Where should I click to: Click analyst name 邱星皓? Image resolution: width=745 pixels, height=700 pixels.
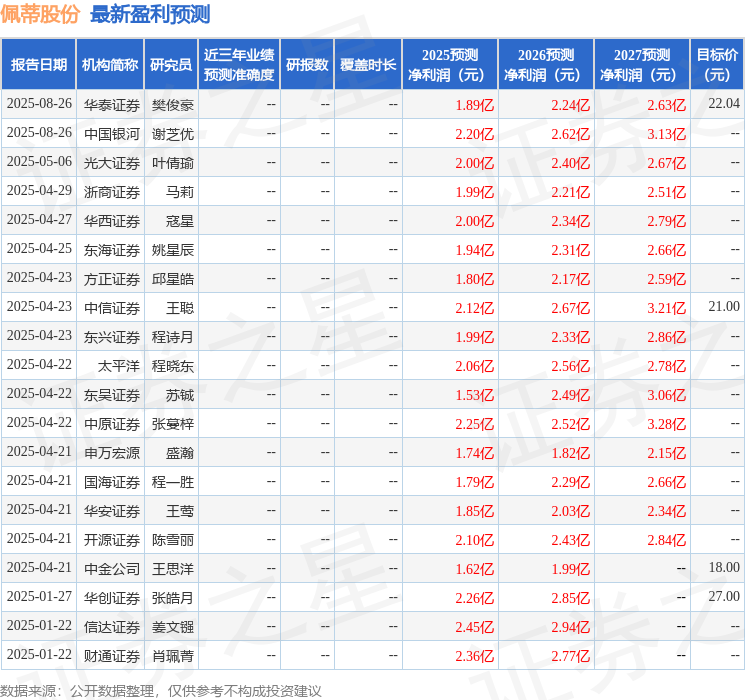[x=173, y=279]
